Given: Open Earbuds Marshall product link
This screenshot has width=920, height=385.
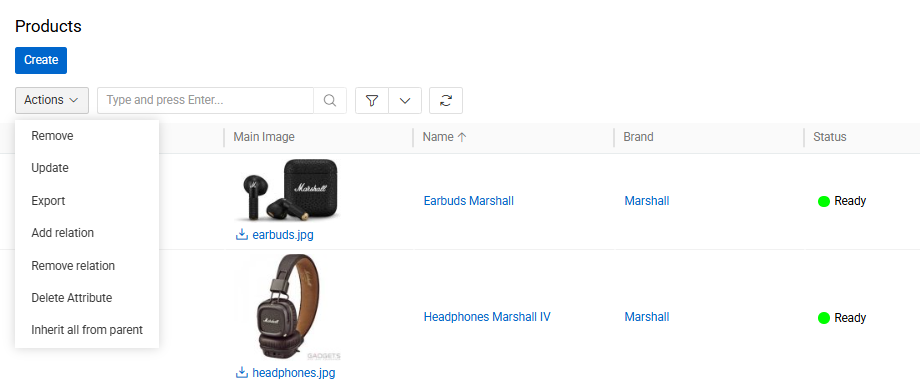Looking at the screenshot, I should pos(468,201).
